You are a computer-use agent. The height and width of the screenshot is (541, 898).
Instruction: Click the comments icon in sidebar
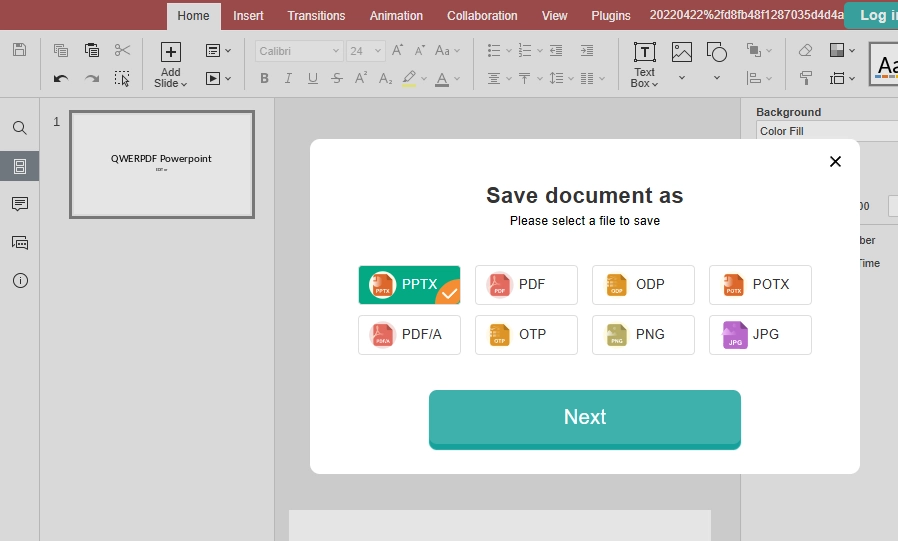click(x=19, y=204)
